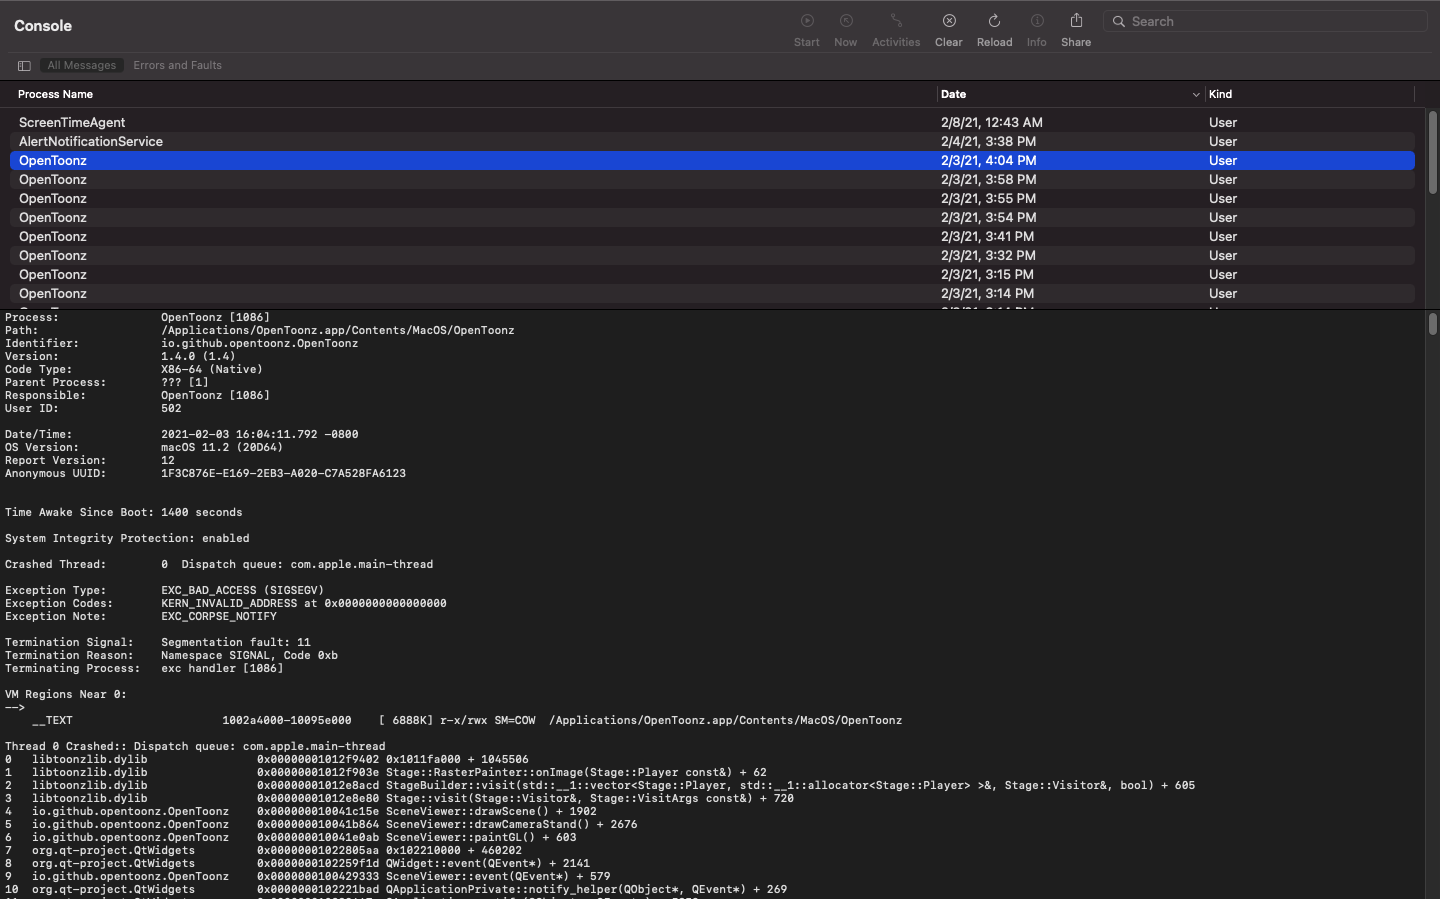1440x899 pixels.
Task: Click the date/time 2021-02-03 16:04:11.792 -0800
Action: click(x=260, y=435)
